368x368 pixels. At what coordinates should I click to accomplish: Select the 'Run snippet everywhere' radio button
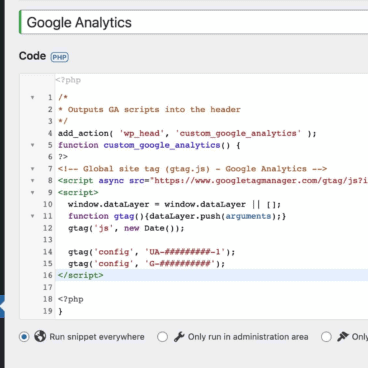[24, 337]
